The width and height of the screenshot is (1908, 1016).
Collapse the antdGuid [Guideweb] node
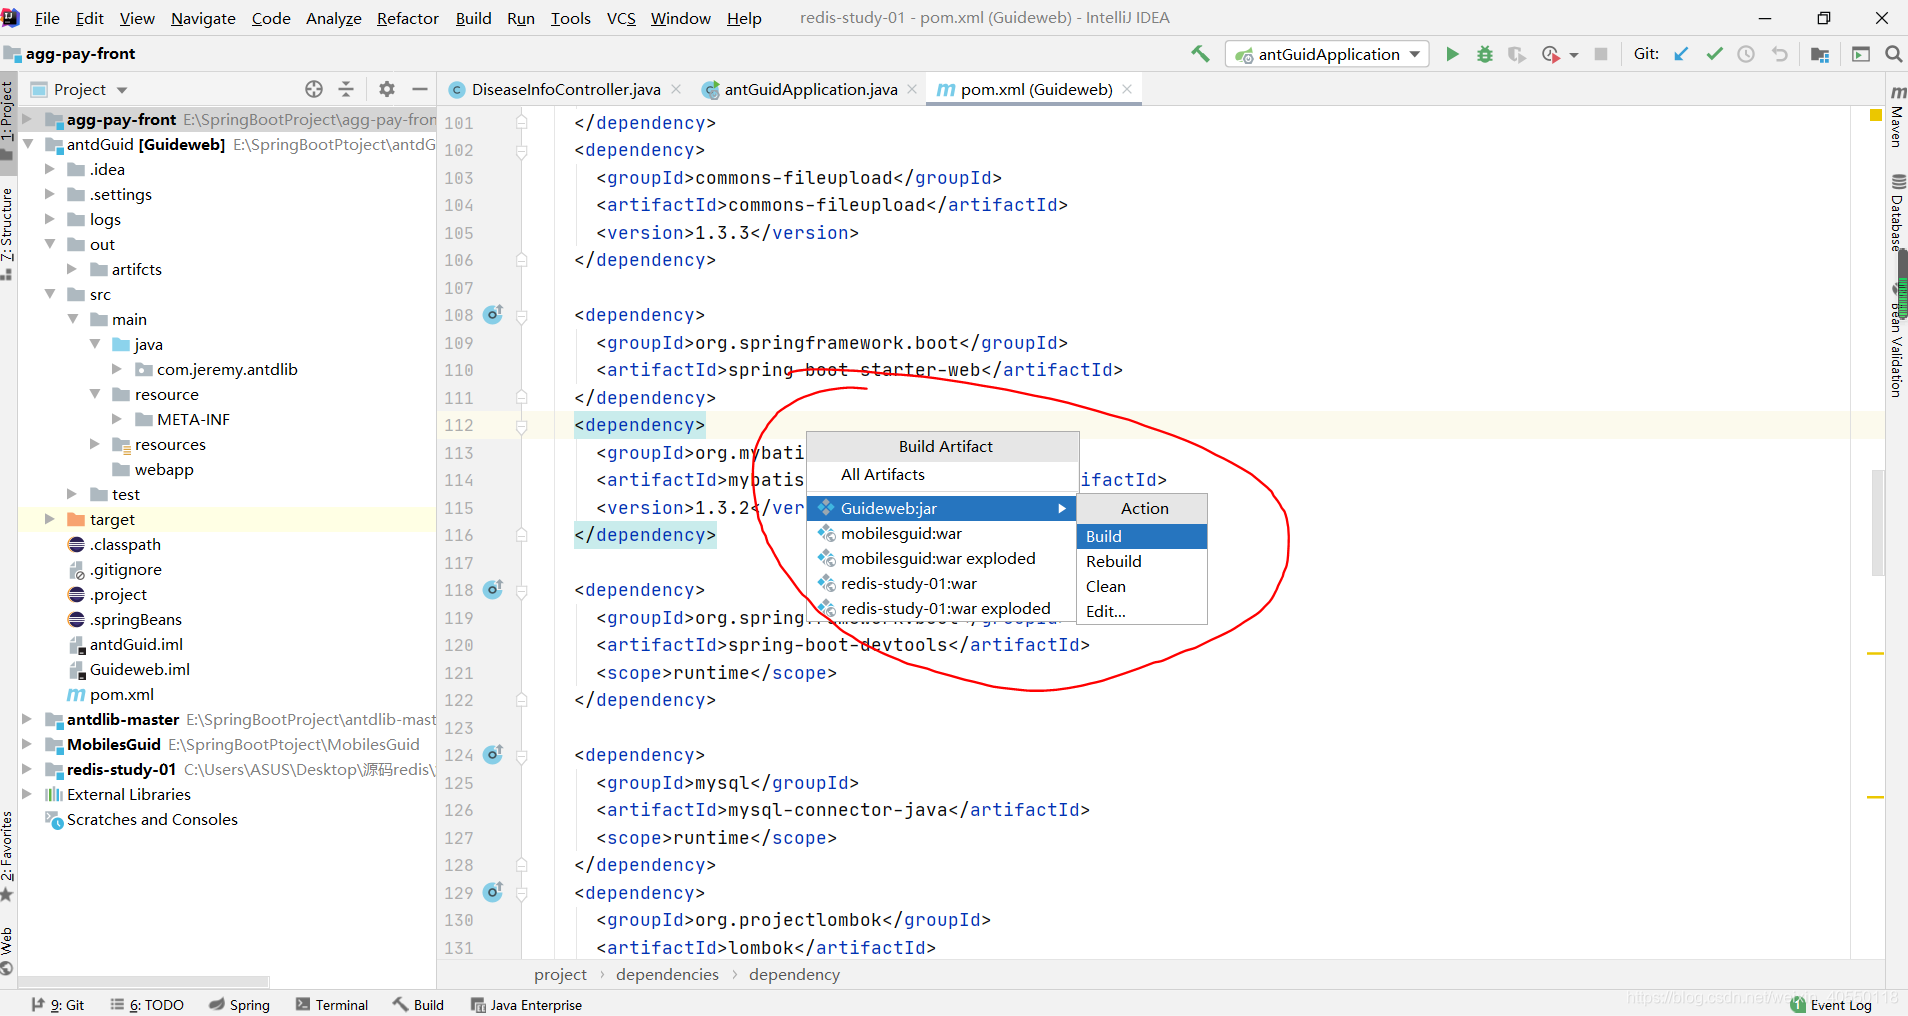(28, 144)
